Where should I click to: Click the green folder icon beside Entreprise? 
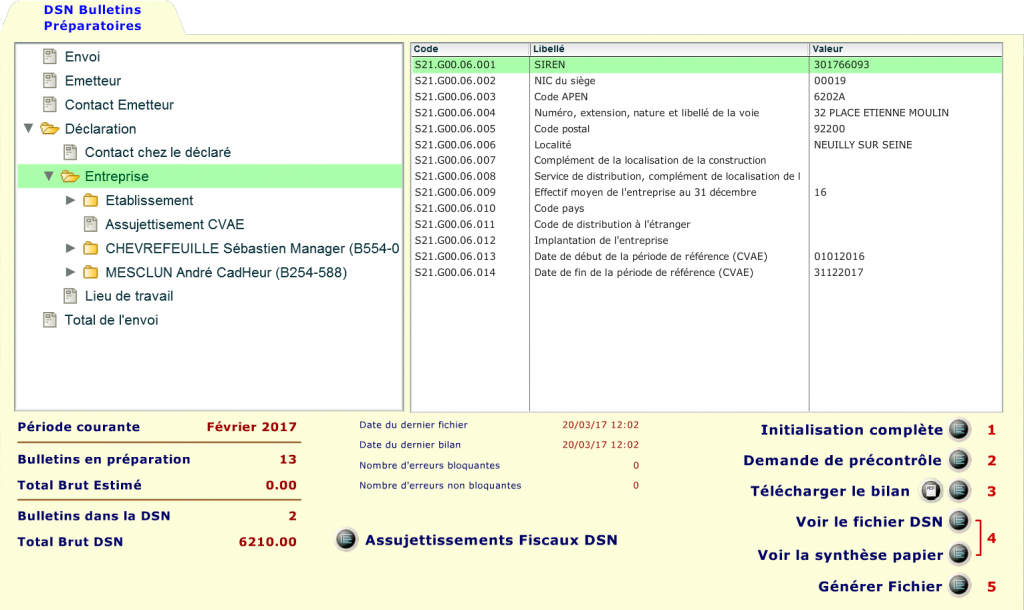click(x=68, y=176)
